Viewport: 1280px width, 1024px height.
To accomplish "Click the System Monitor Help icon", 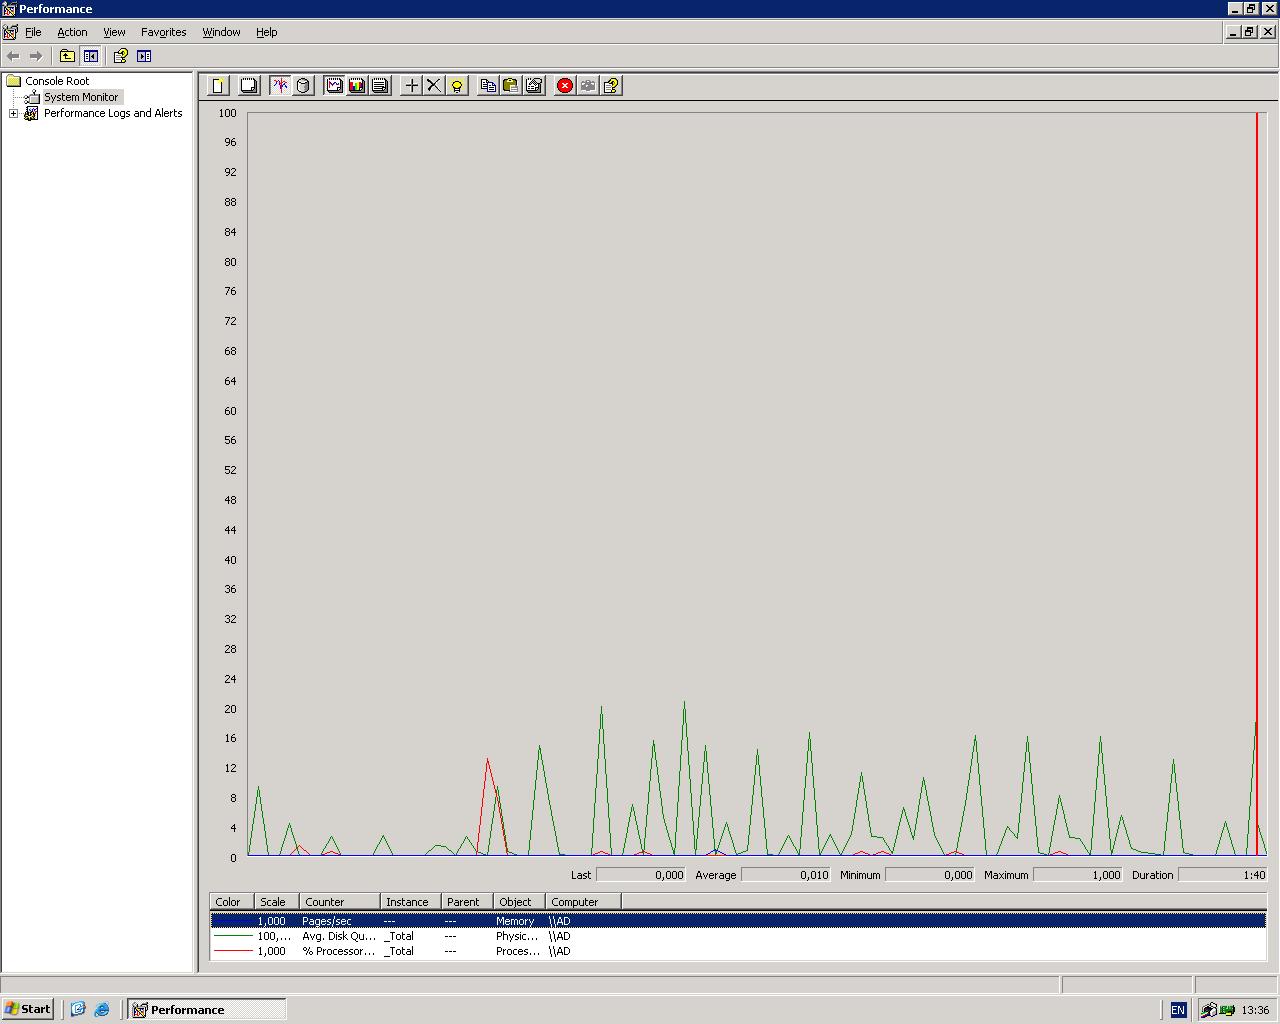I will [x=611, y=85].
